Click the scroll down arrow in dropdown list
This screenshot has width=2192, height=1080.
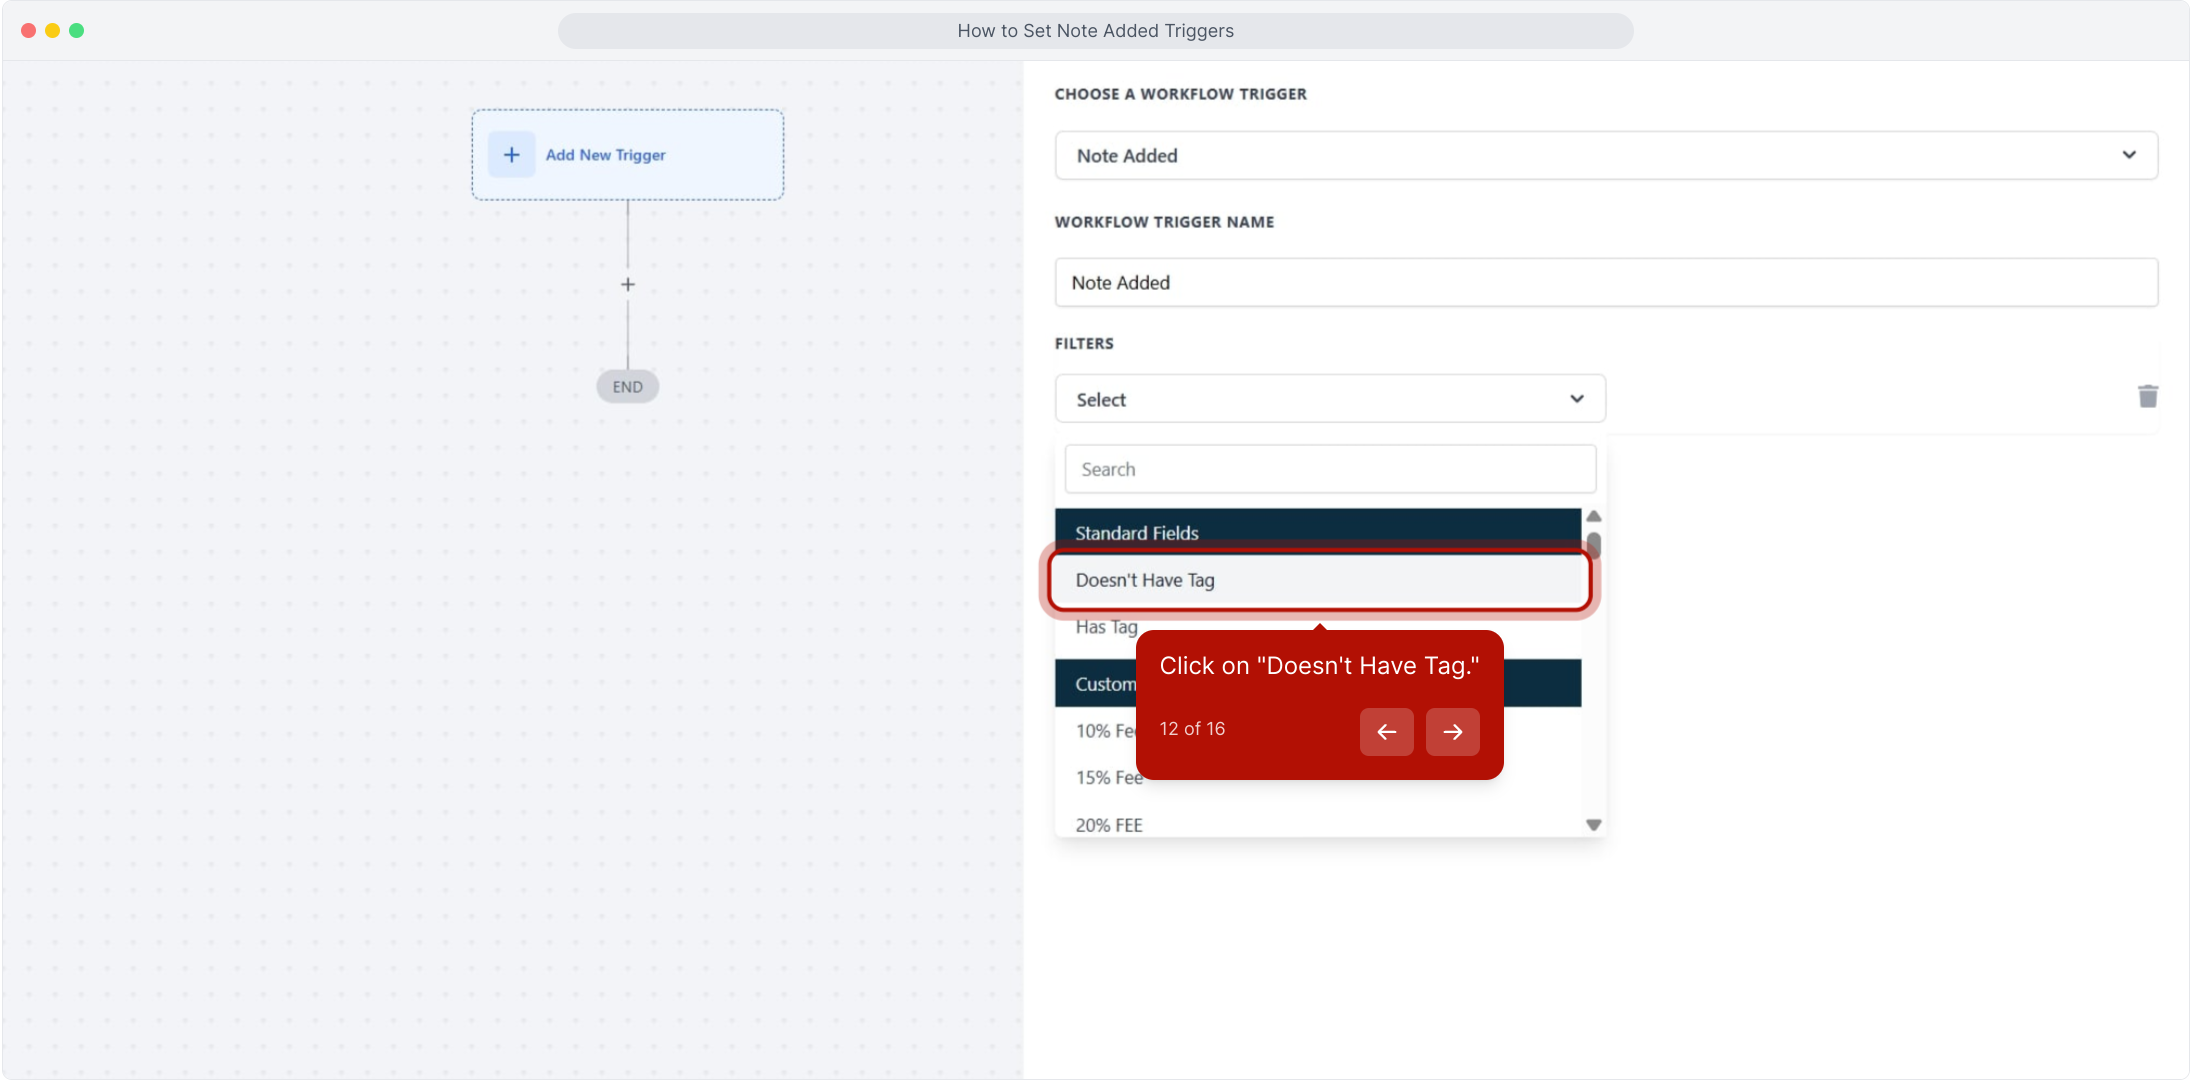tap(1594, 825)
